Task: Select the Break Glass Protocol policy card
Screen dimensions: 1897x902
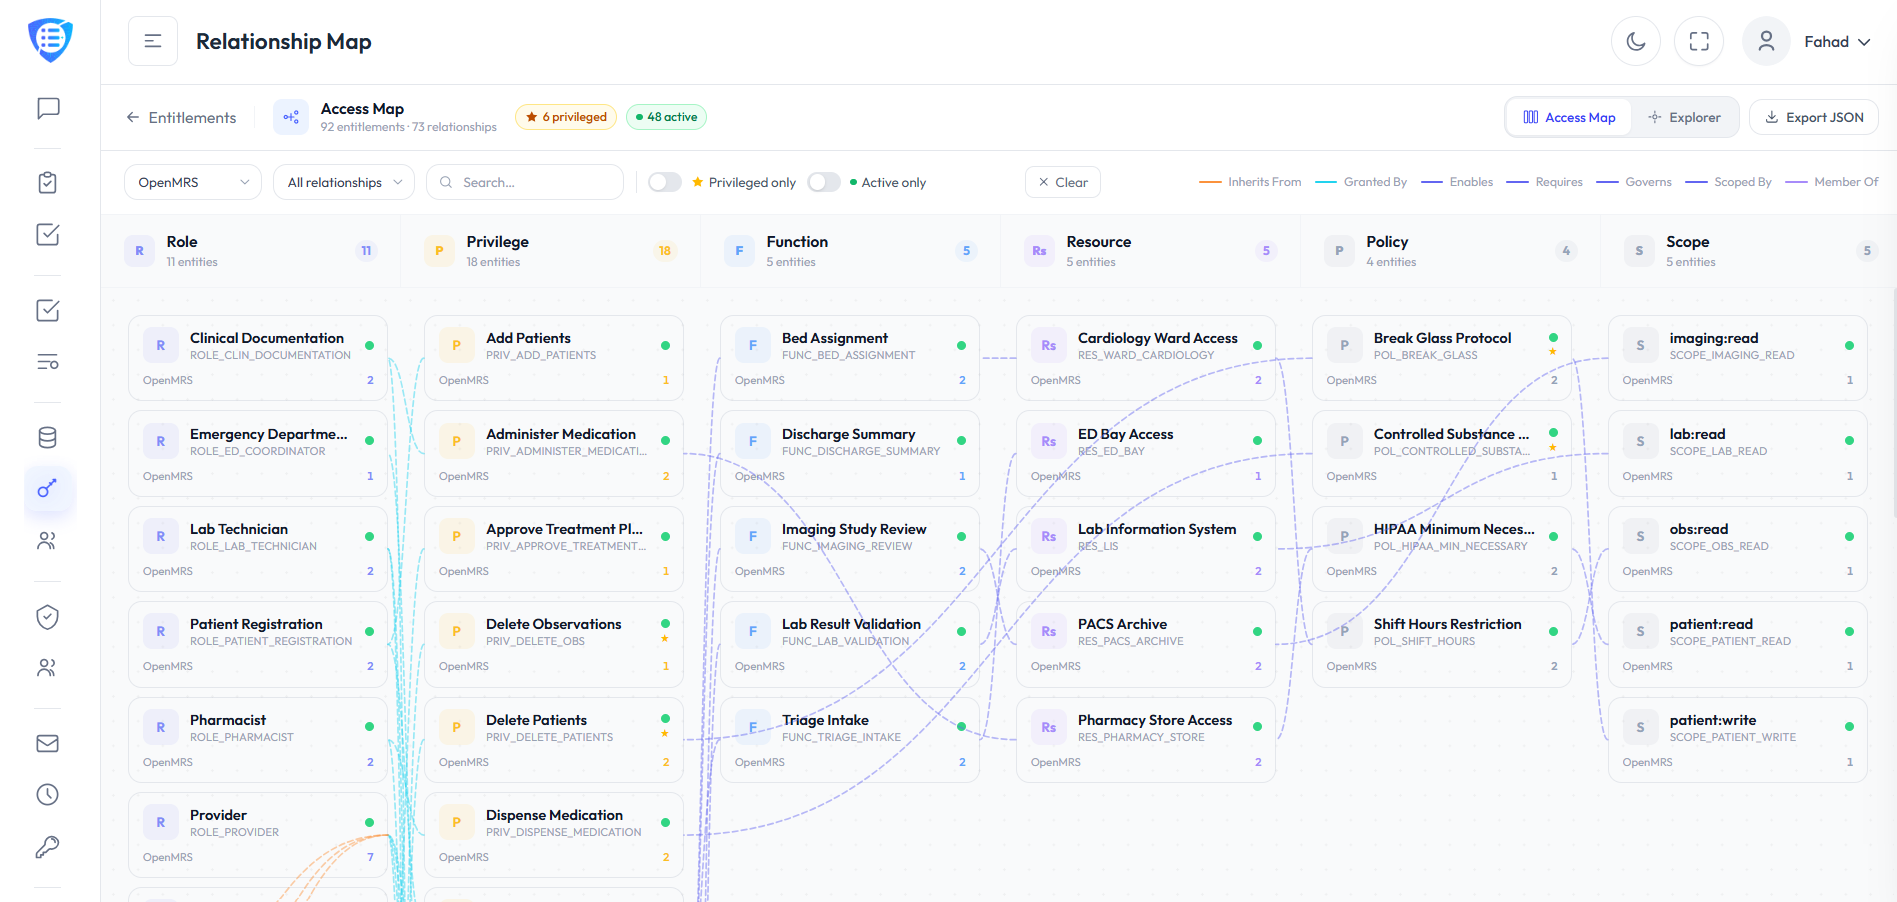Action: click(x=1442, y=358)
